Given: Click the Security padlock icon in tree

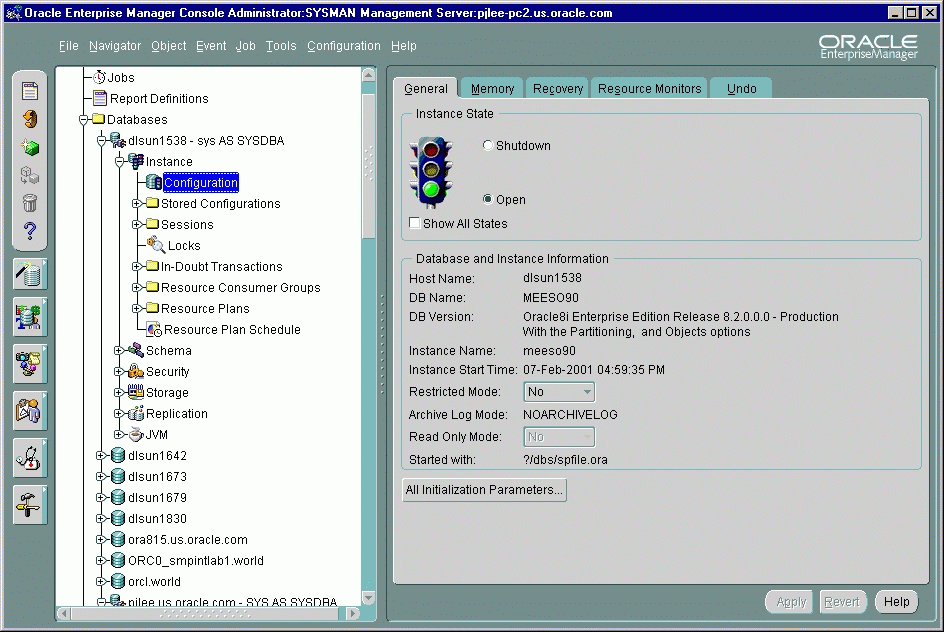Looking at the screenshot, I should click(135, 371).
